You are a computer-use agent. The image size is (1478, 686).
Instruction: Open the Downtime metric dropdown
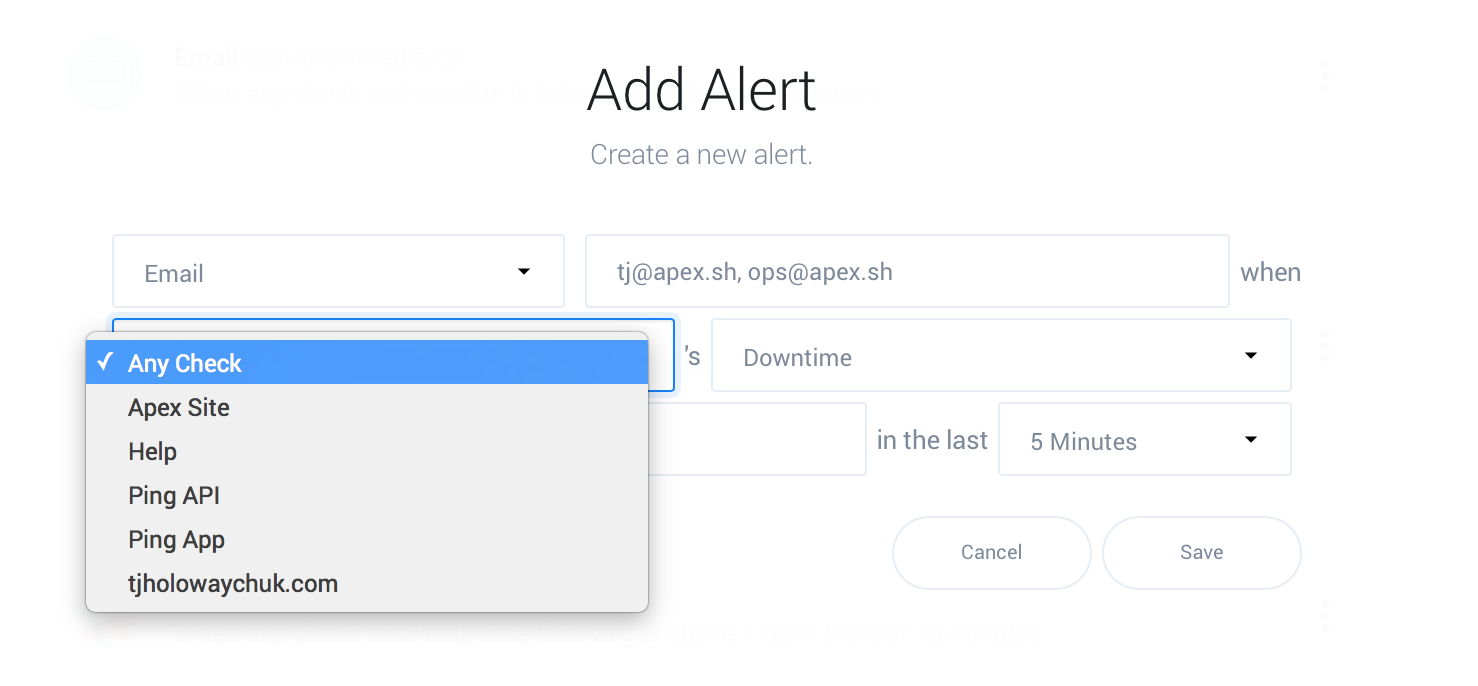[x=1000, y=356]
